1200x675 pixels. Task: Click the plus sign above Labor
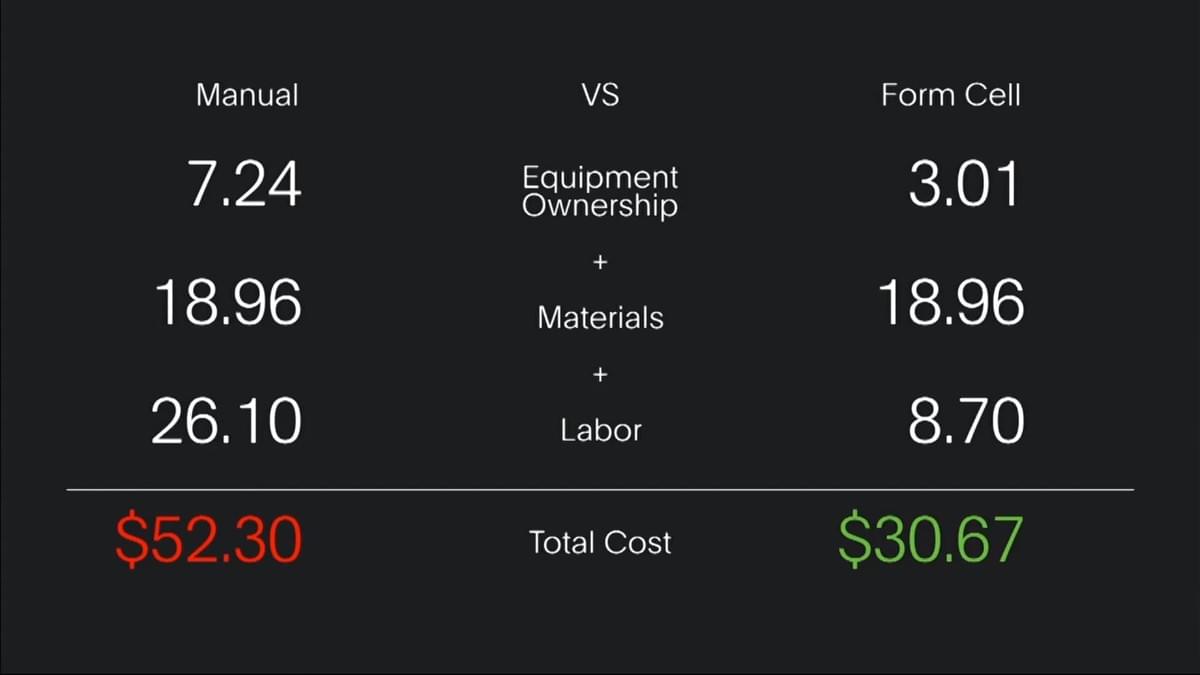[600, 375]
